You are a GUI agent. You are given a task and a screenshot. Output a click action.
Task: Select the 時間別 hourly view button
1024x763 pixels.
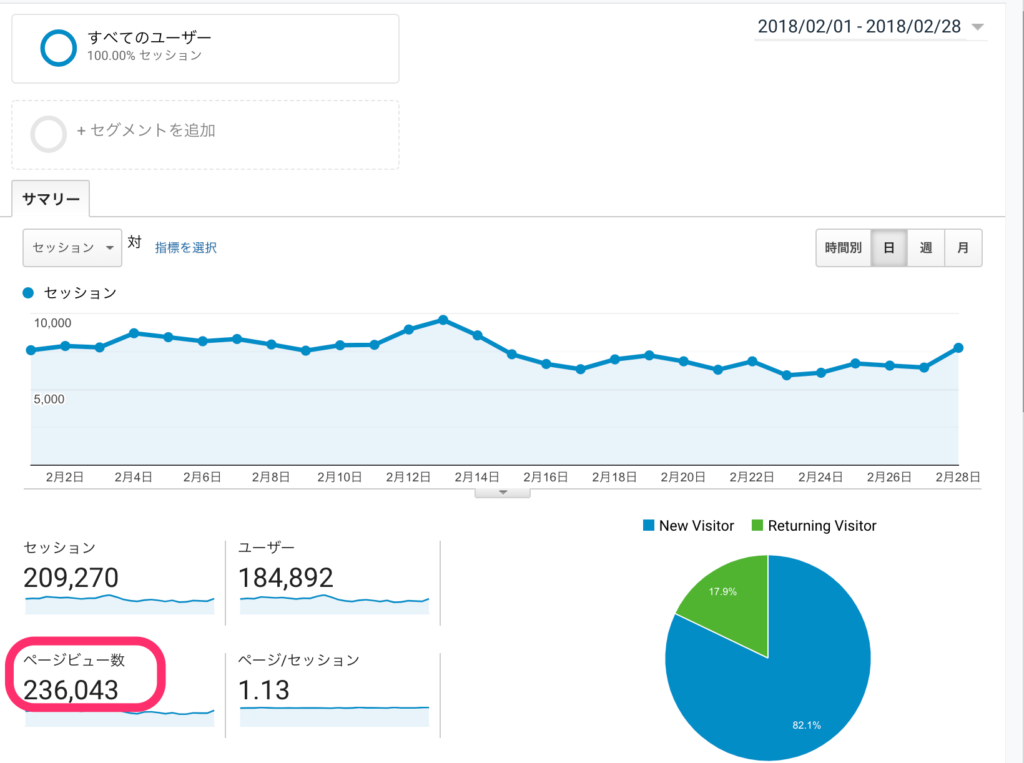point(843,248)
